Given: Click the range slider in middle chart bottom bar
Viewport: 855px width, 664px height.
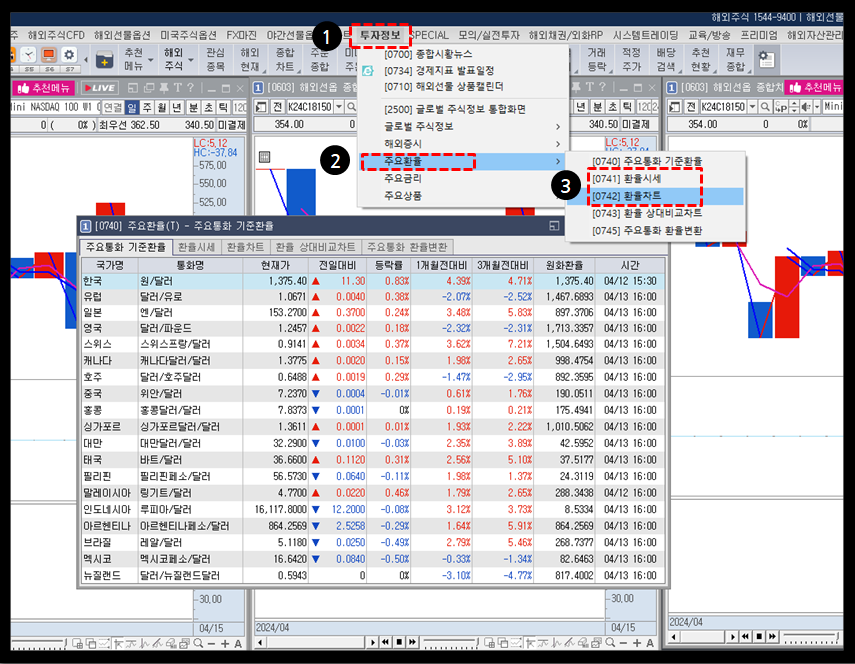Looking at the screenshot, I should 450,642.
